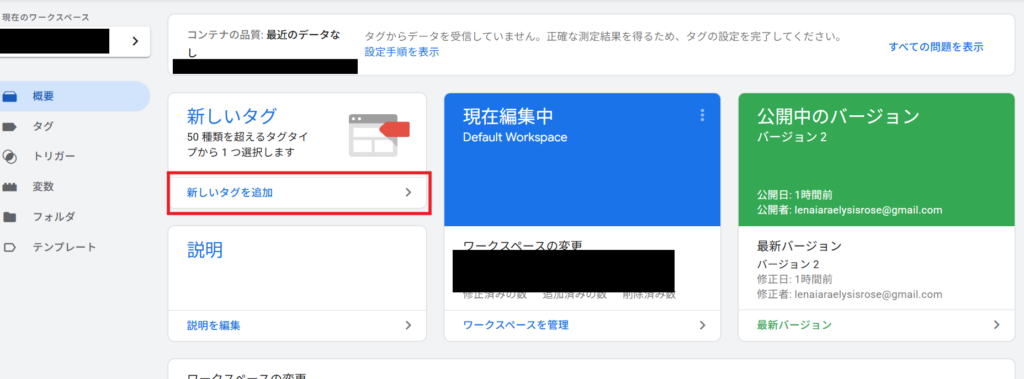Click すべての問題を表示 link
The width and height of the screenshot is (1024, 379).
click(936, 47)
